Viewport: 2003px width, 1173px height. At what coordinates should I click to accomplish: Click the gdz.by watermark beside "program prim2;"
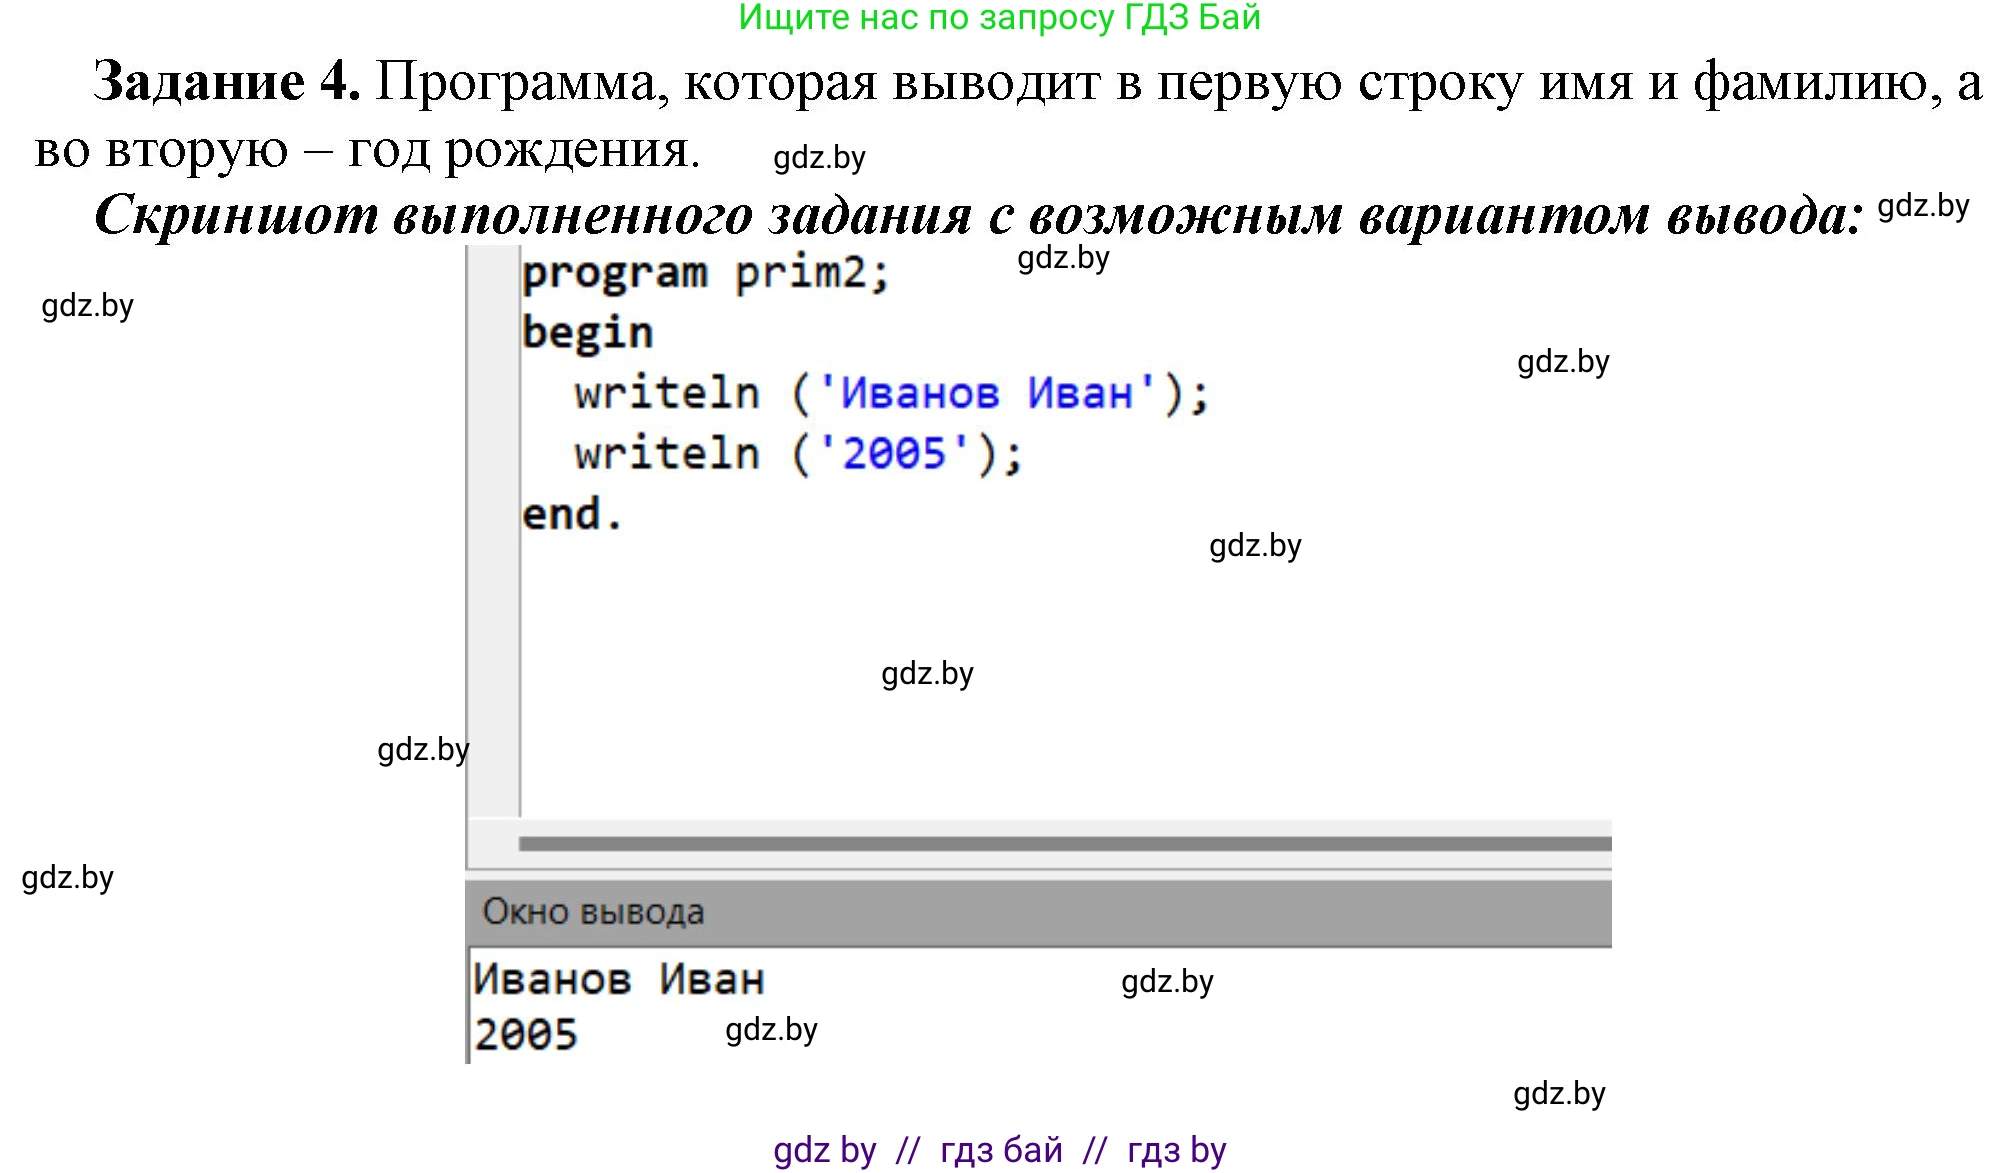pos(1063,258)
